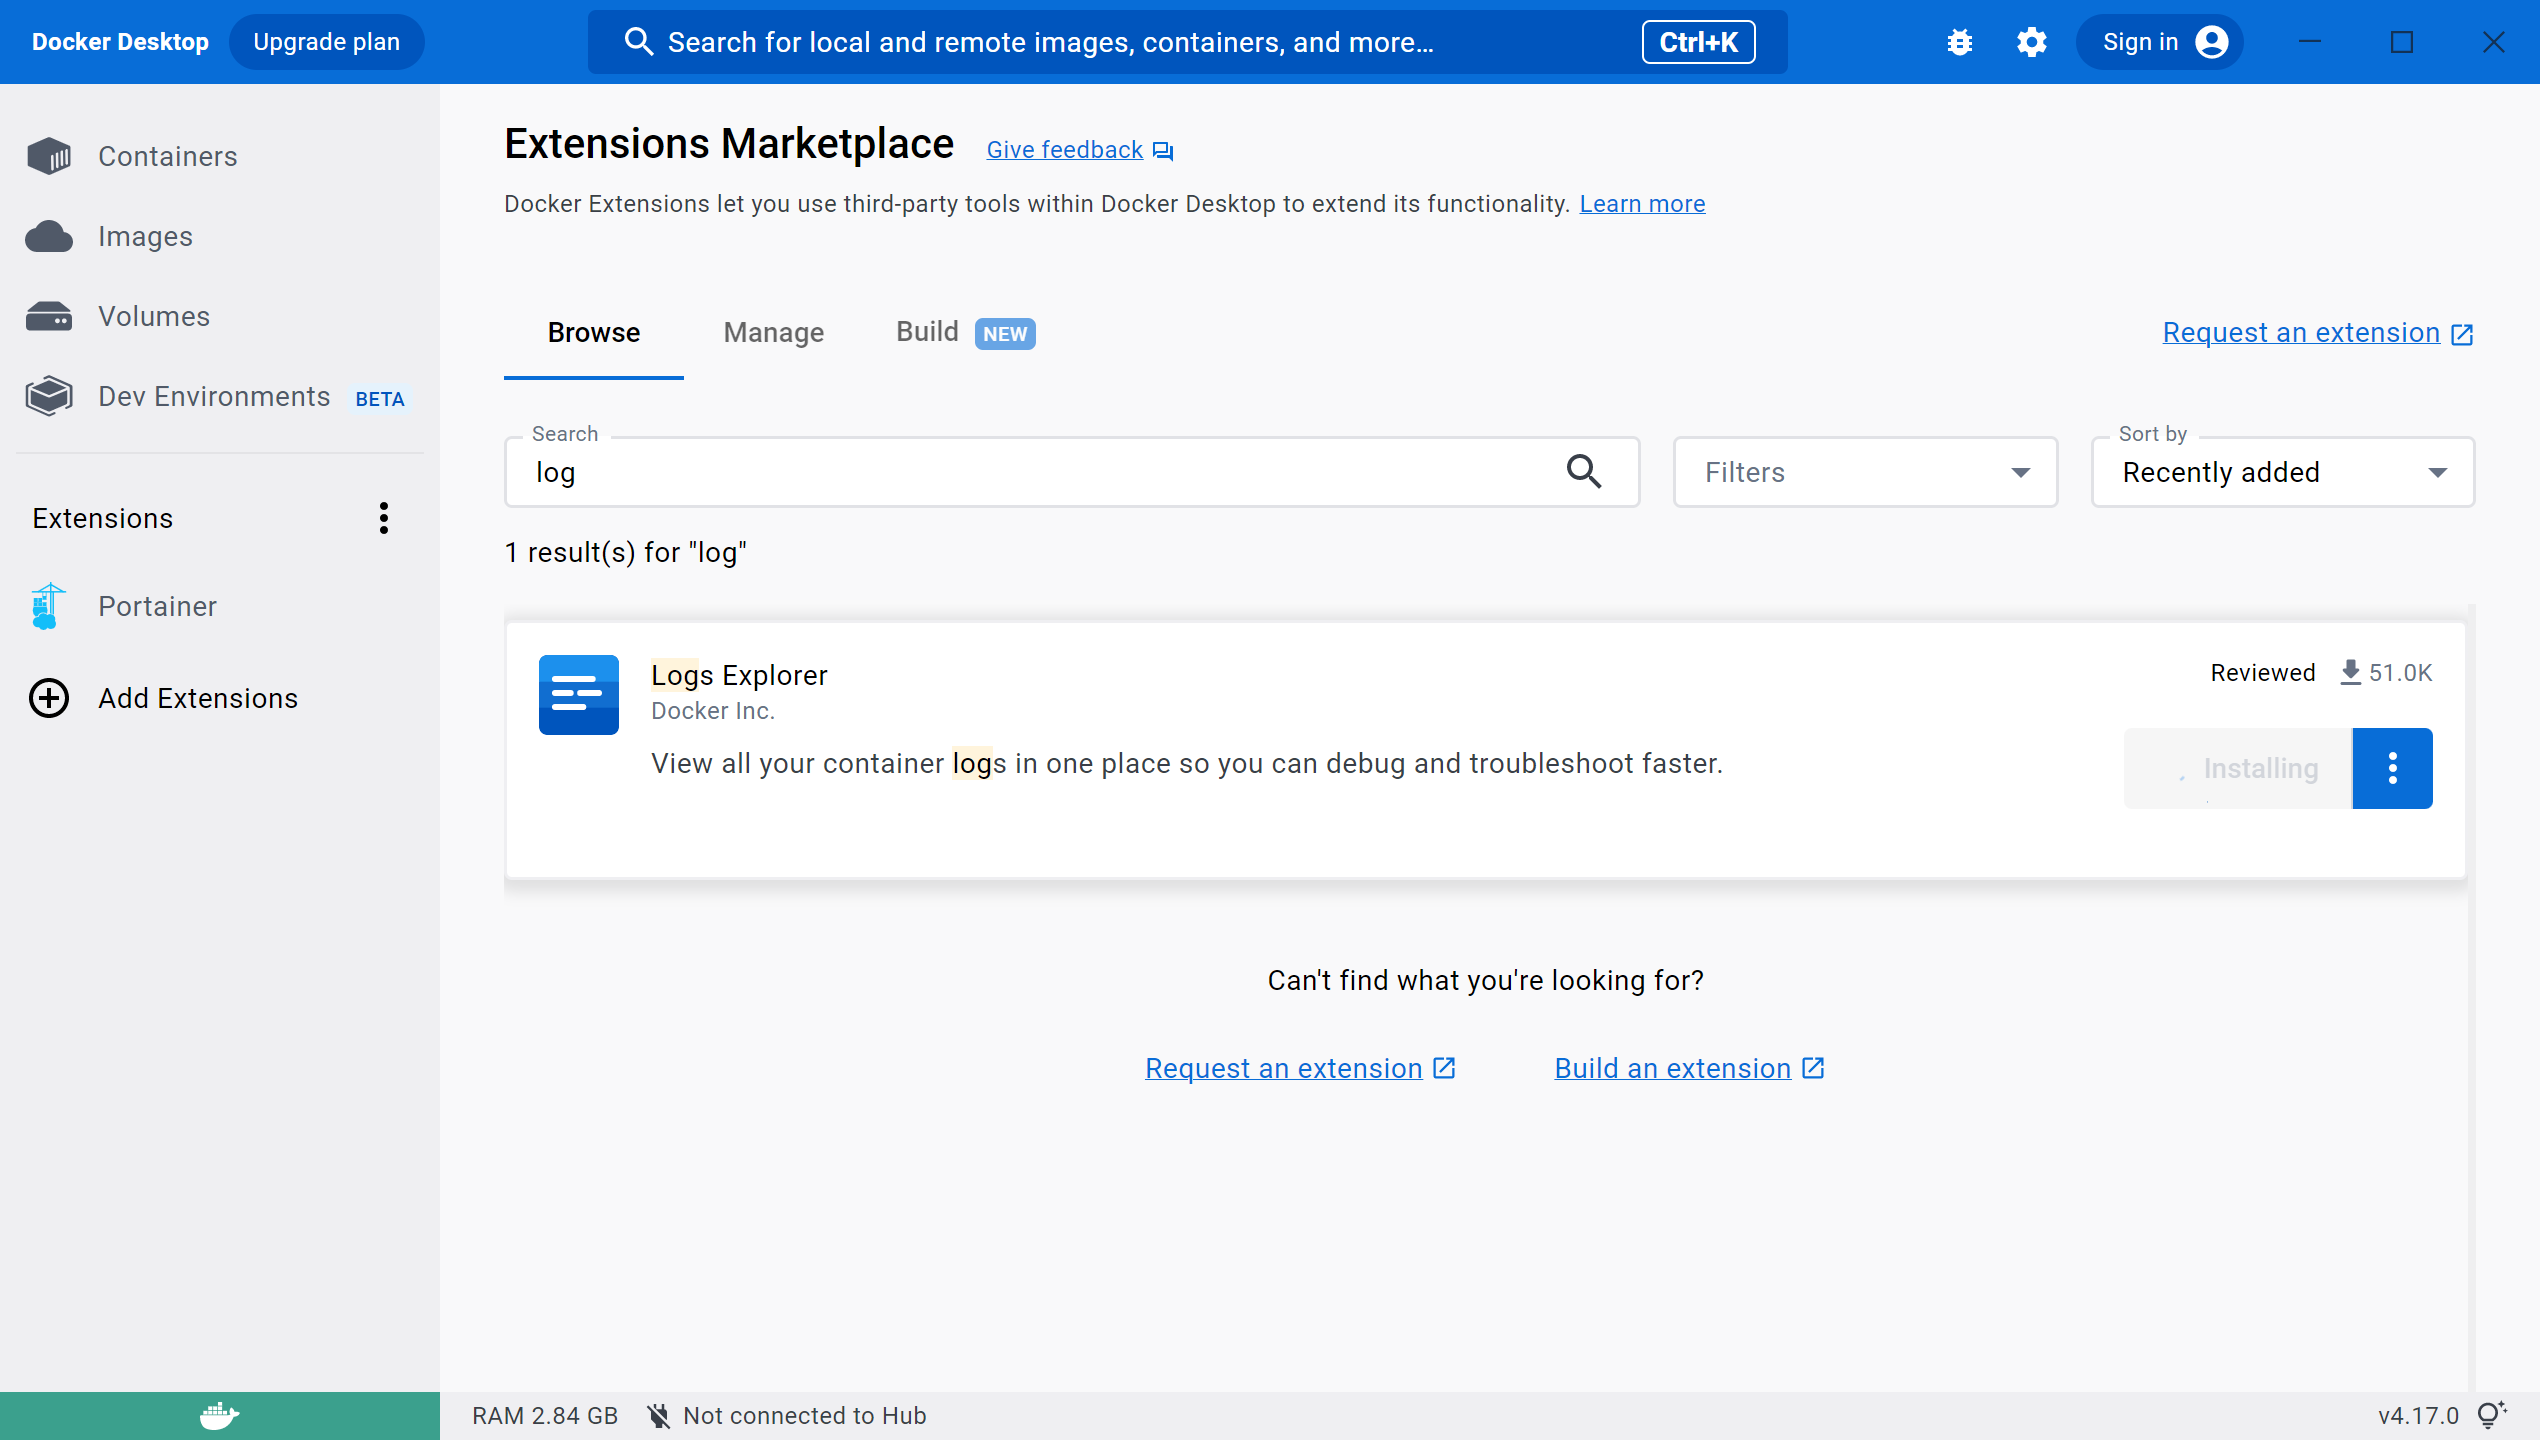The image size is (2540, 1440).
Task: Open the Learn more link
Action: click(x=1642, y=204)
